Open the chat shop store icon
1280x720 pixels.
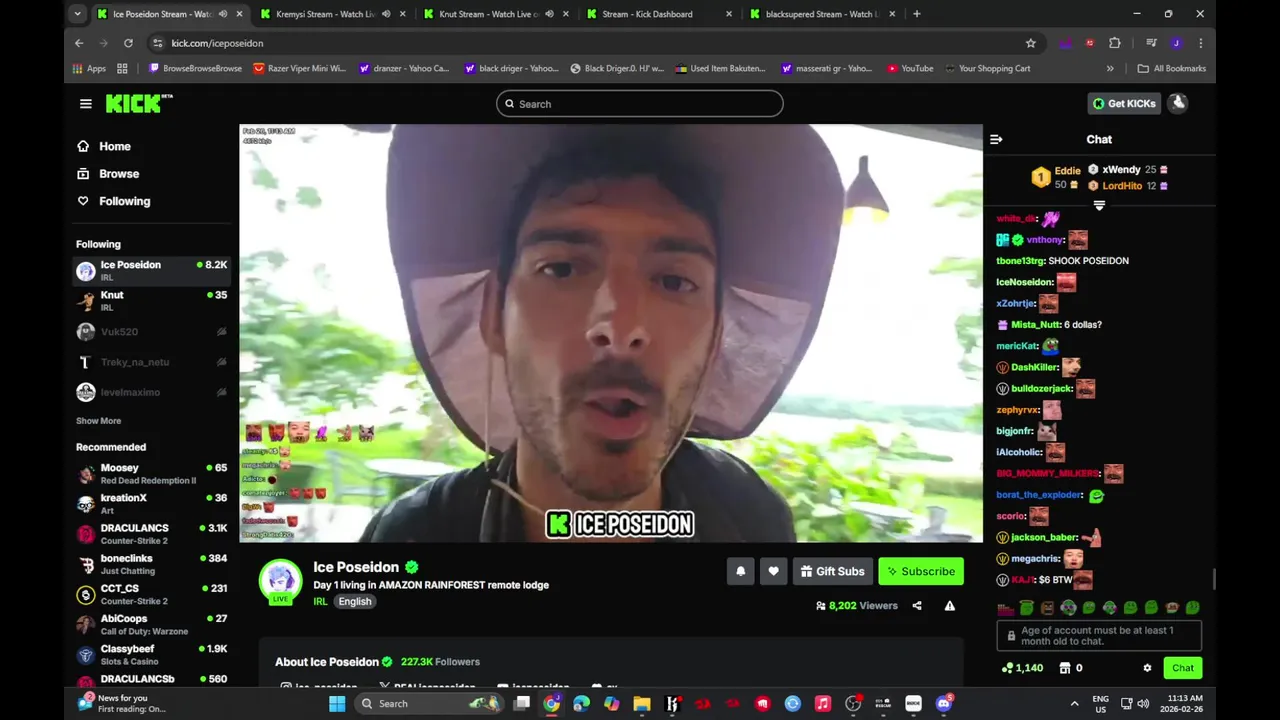(1065, 668)
